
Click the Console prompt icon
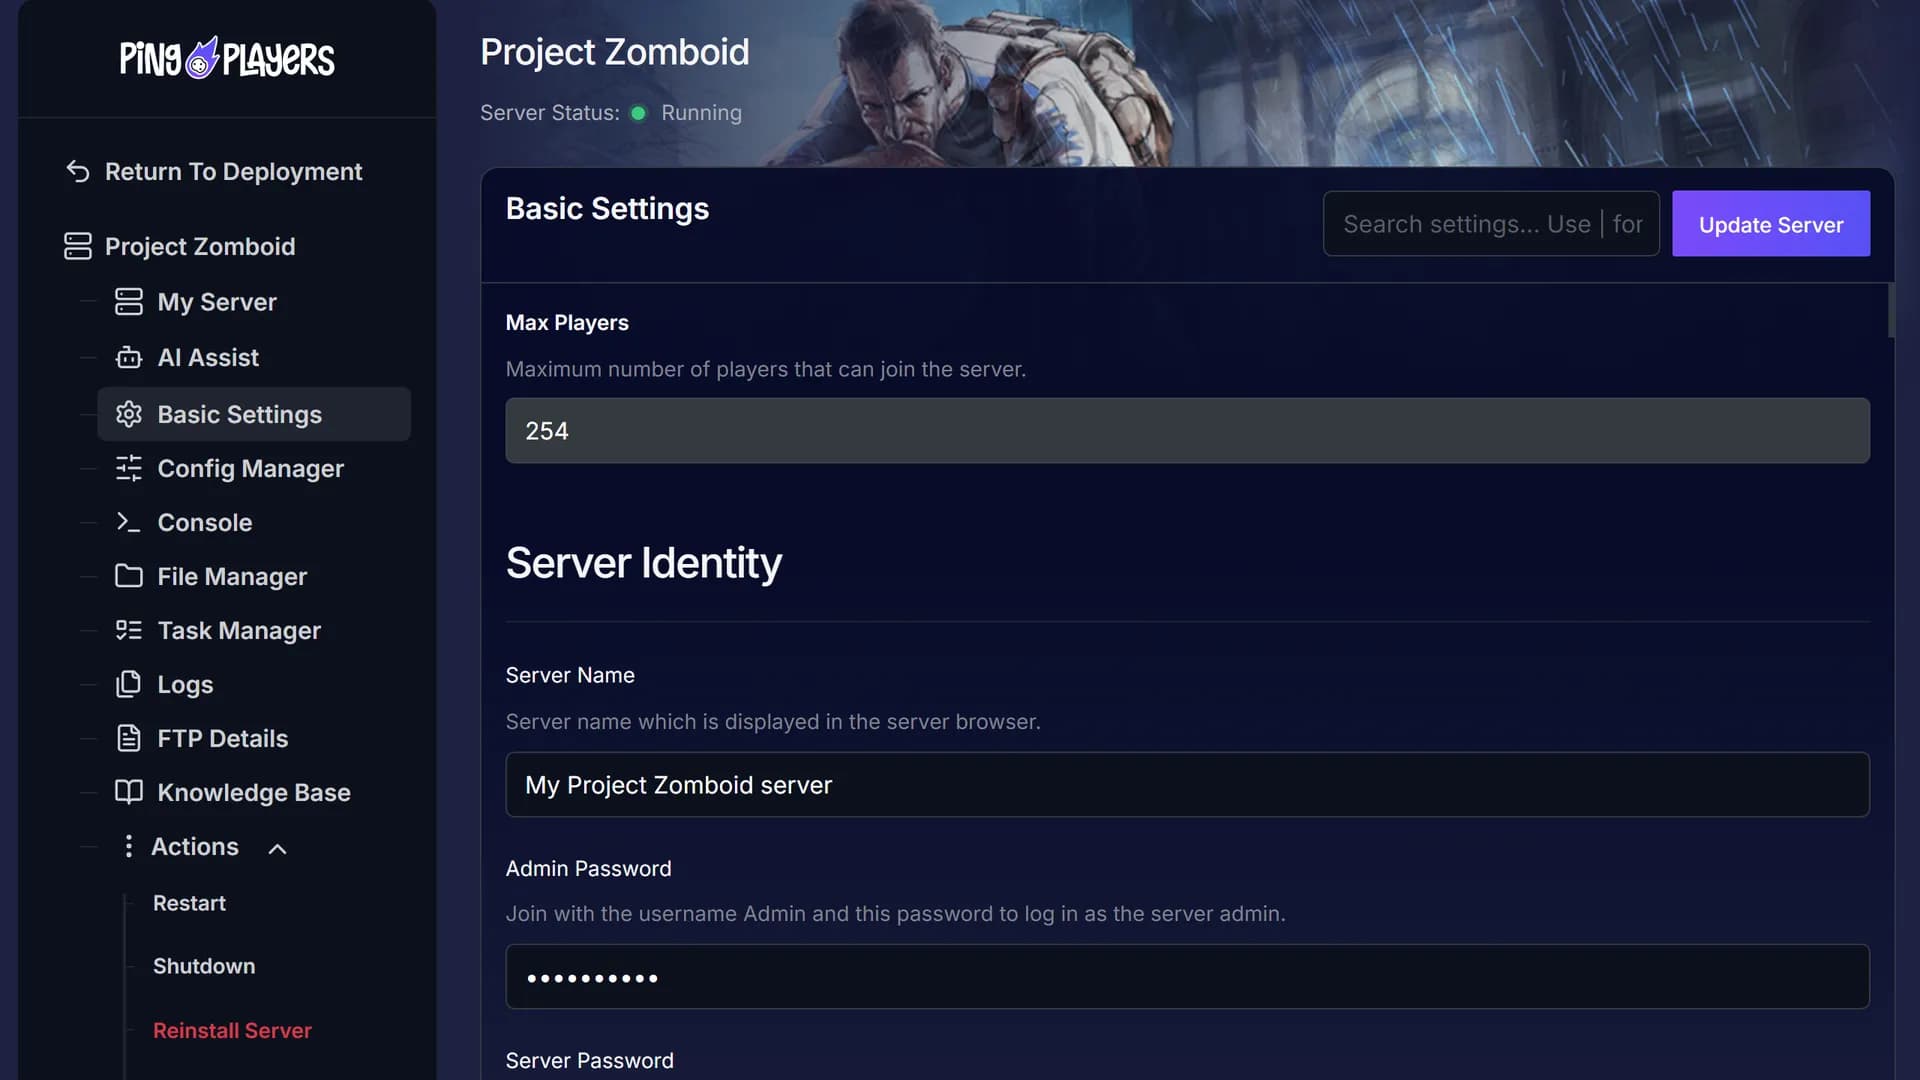point(129,522)
